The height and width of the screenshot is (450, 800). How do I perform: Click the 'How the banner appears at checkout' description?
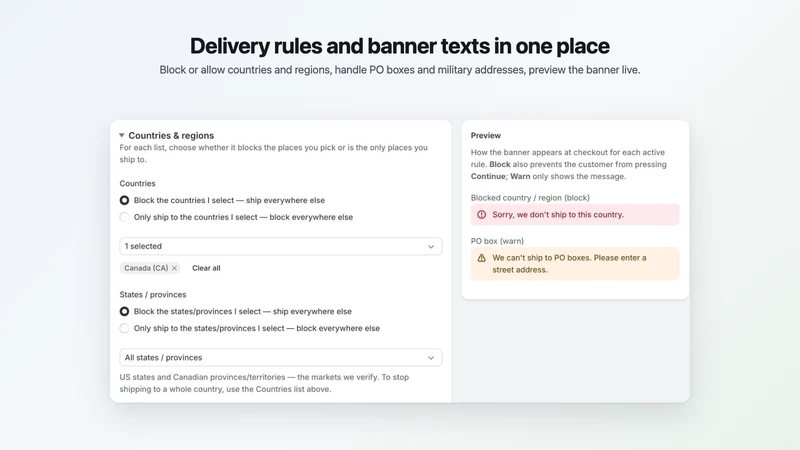(568, 164)
